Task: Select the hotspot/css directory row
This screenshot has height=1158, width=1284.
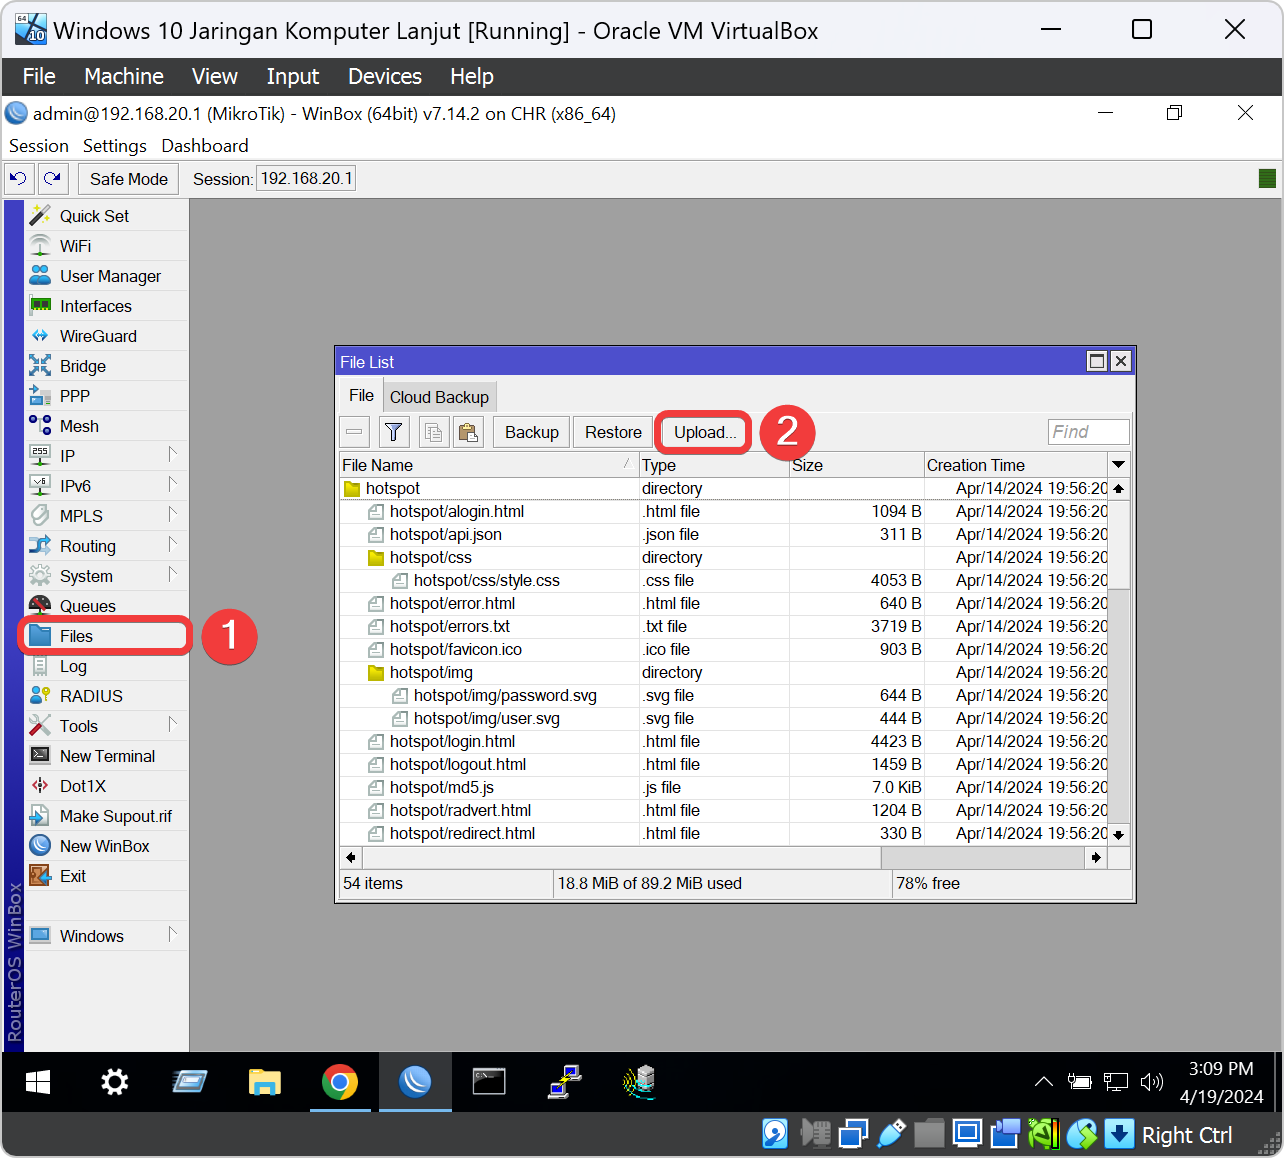Action: [724, 558]
